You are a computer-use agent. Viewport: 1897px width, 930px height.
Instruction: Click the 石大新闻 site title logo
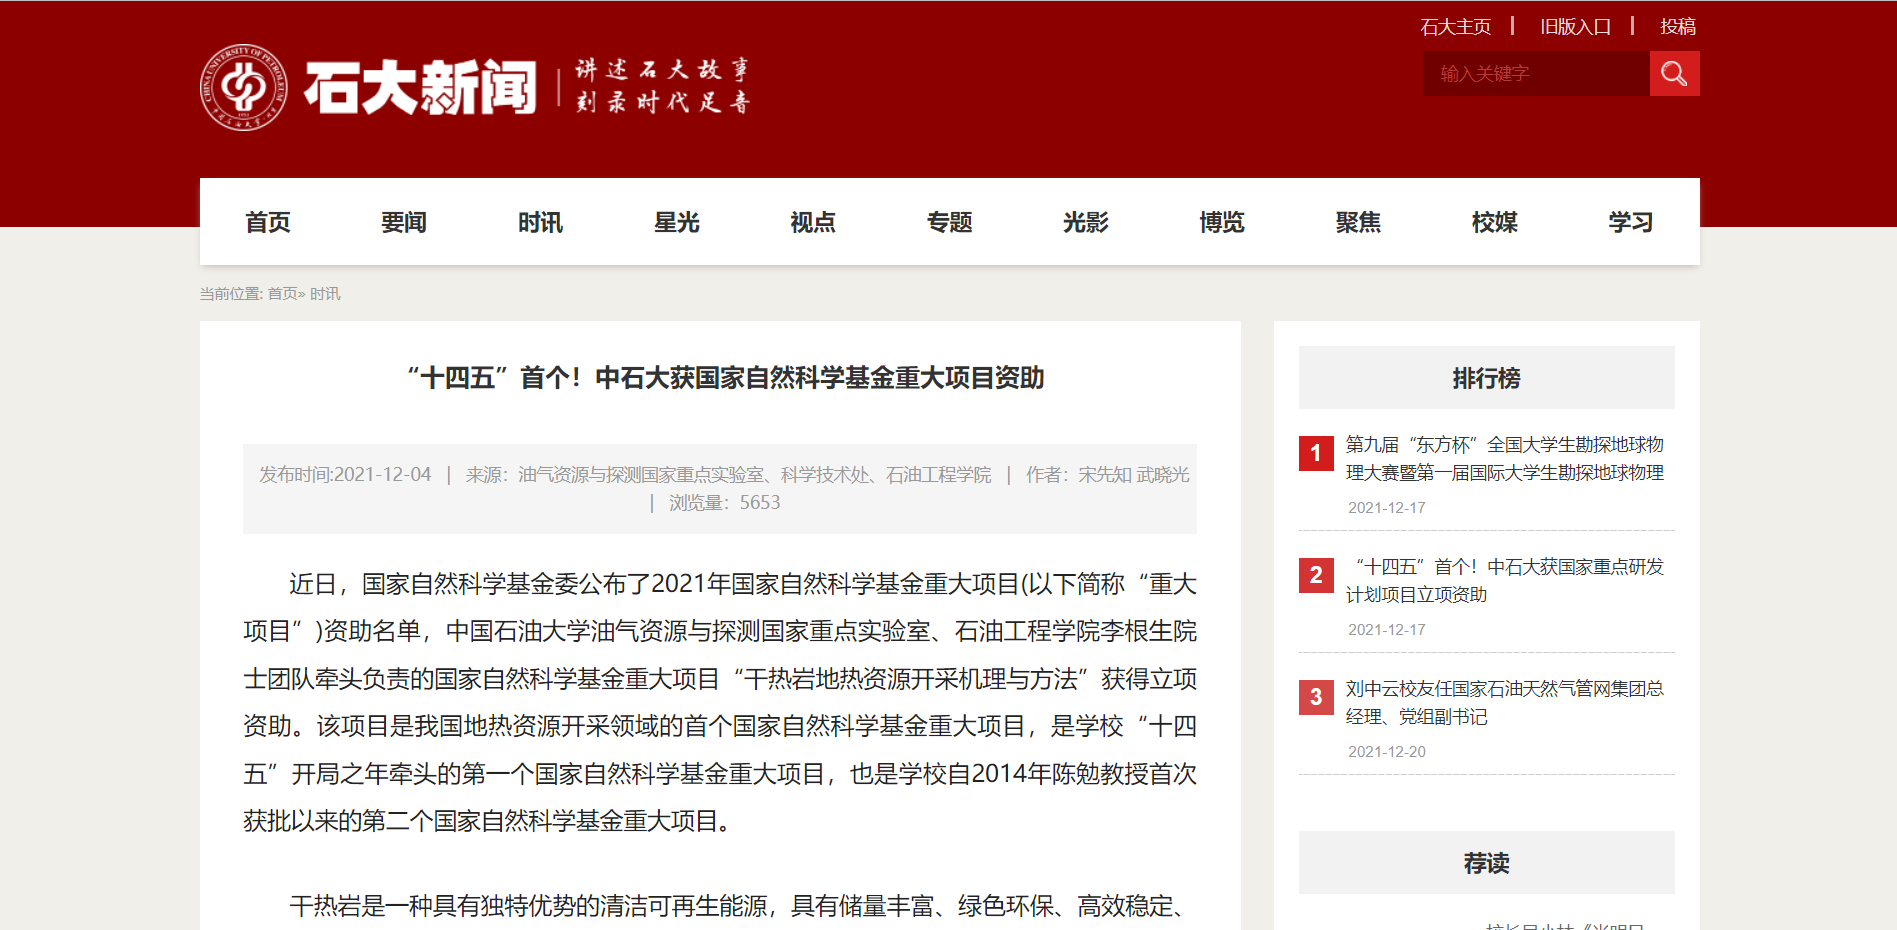coord(420,88)
